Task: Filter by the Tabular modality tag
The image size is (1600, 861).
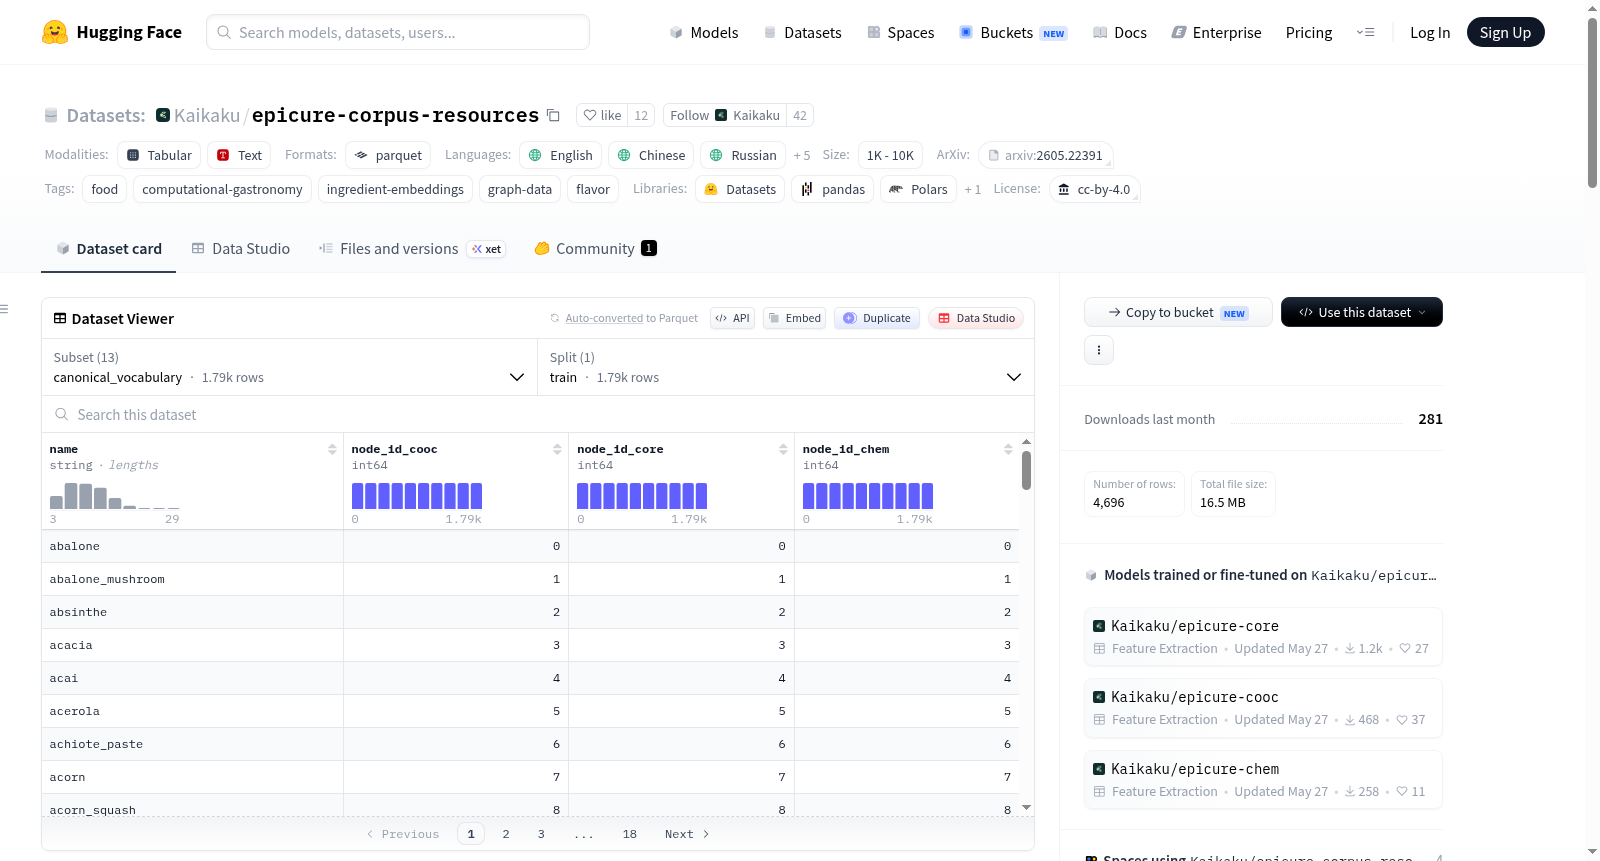Action: tap(159, 155)
